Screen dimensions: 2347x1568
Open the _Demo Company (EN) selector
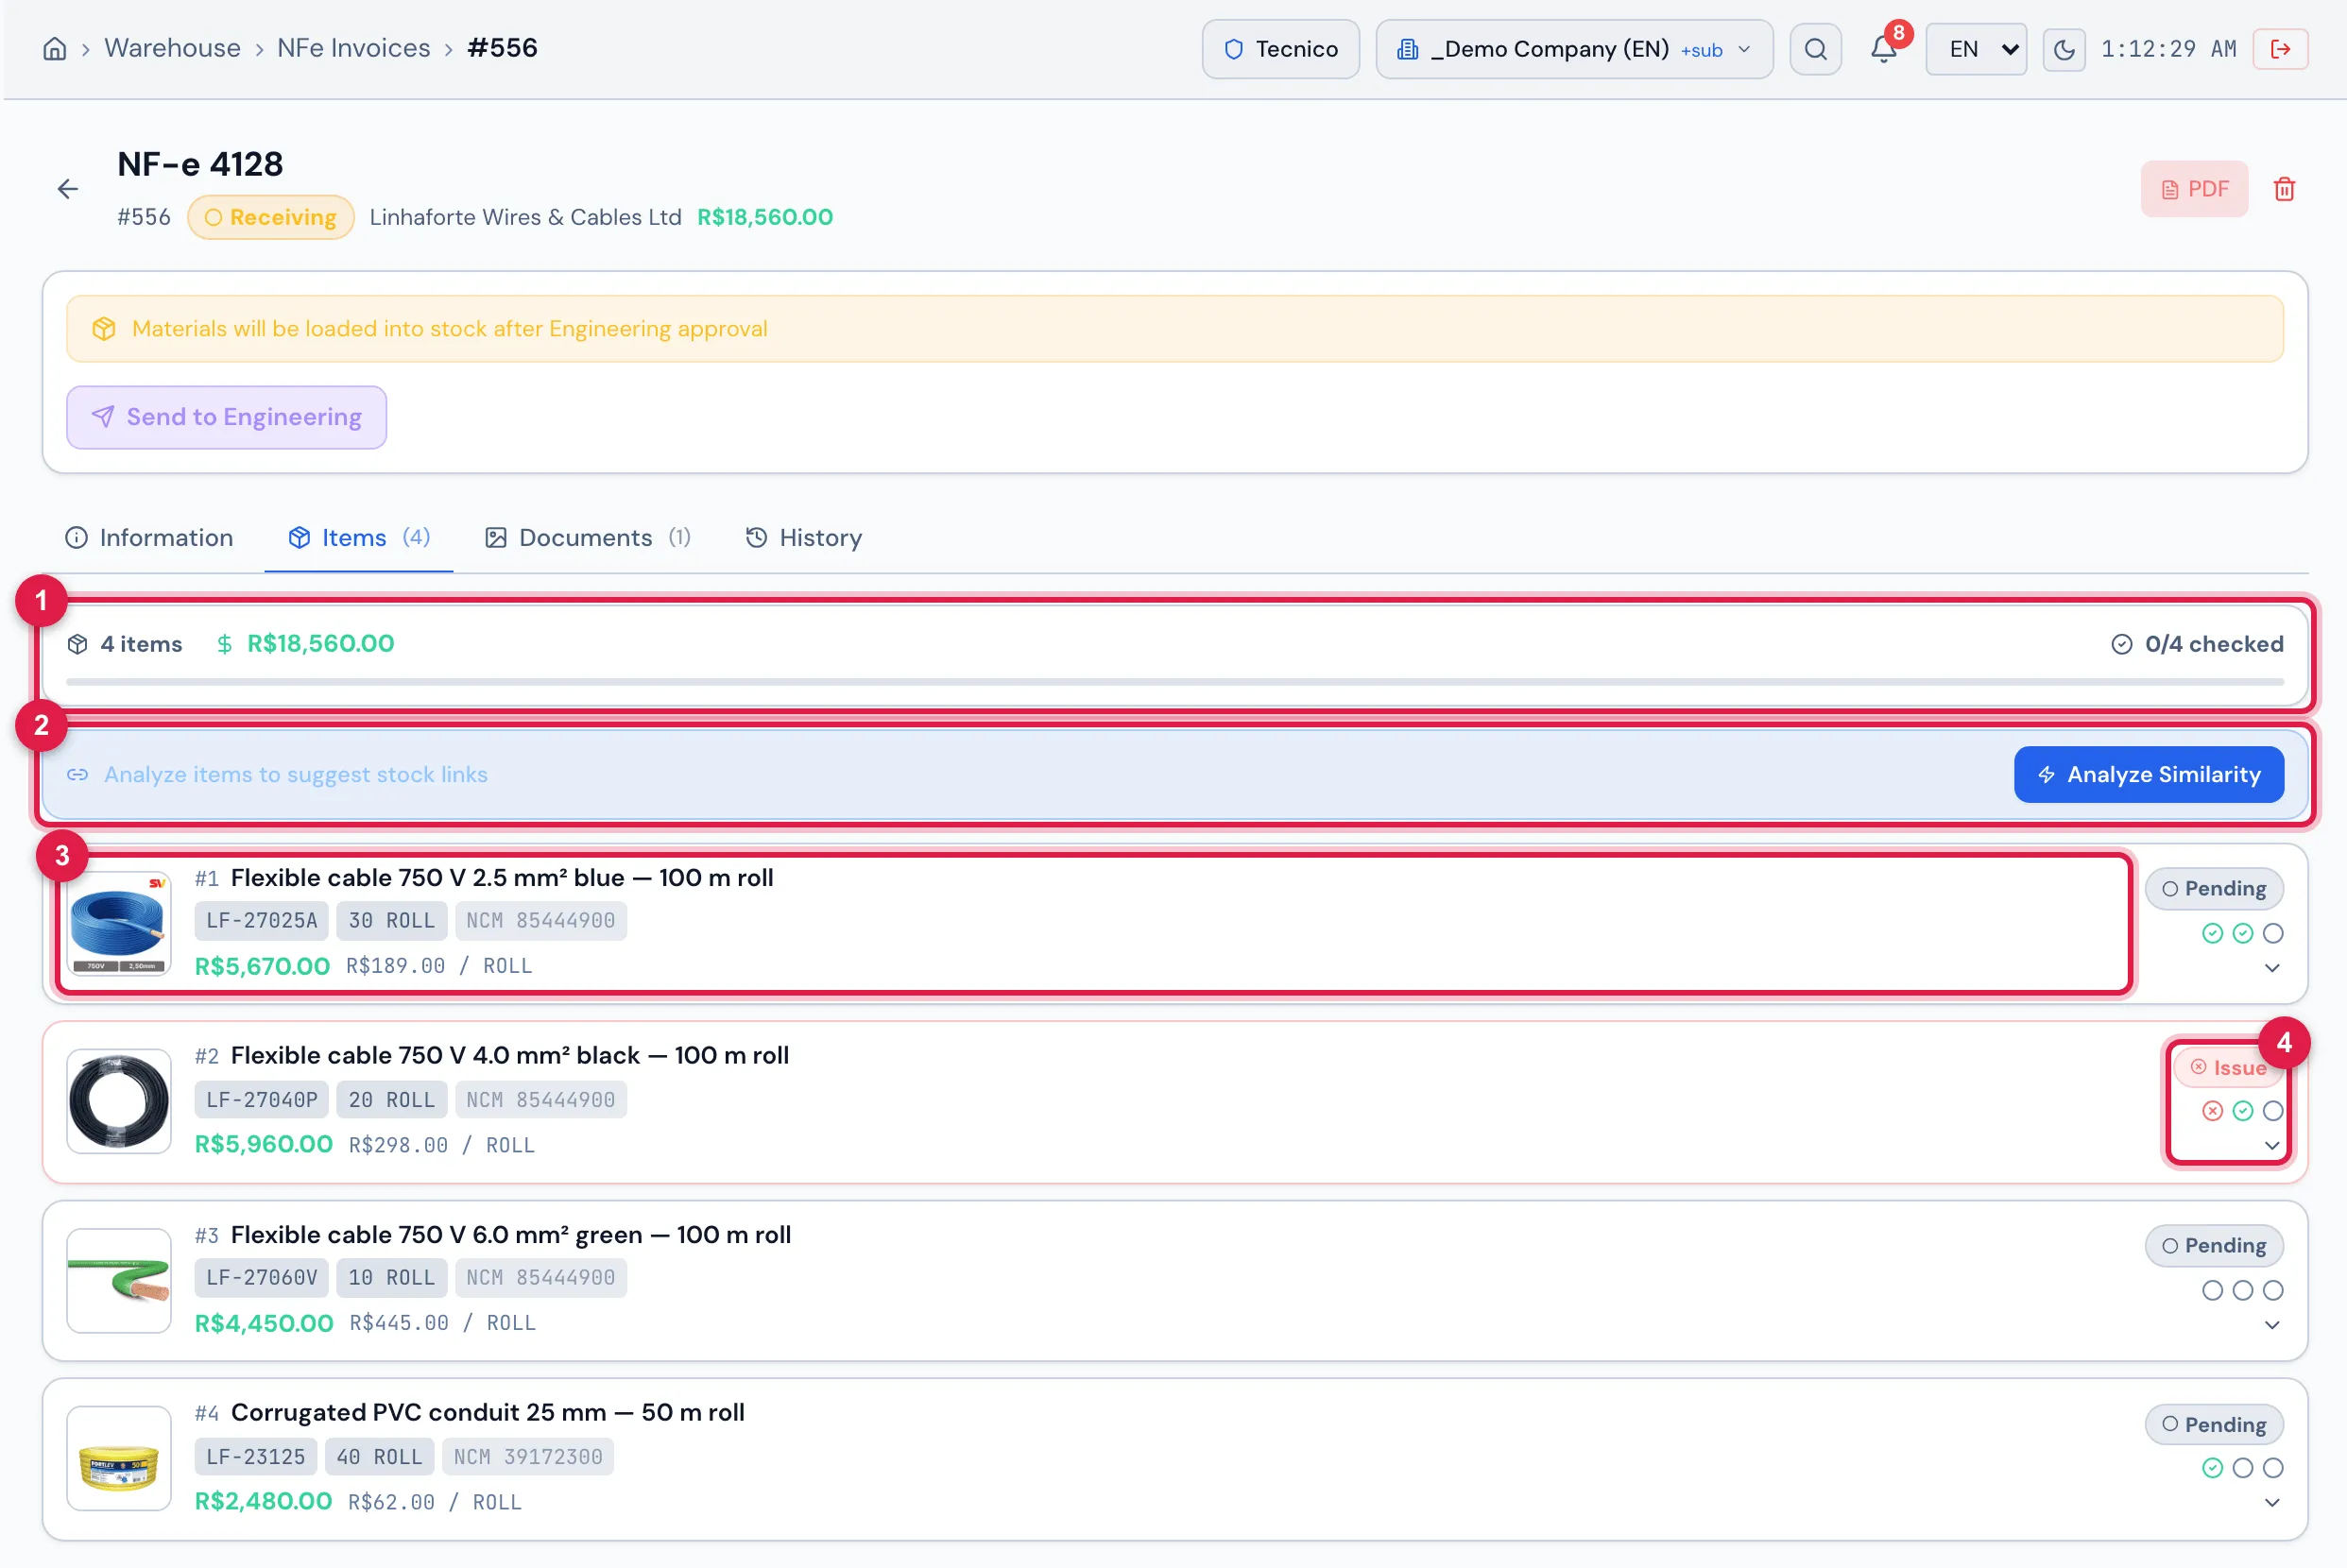[x=1574, y=49]
